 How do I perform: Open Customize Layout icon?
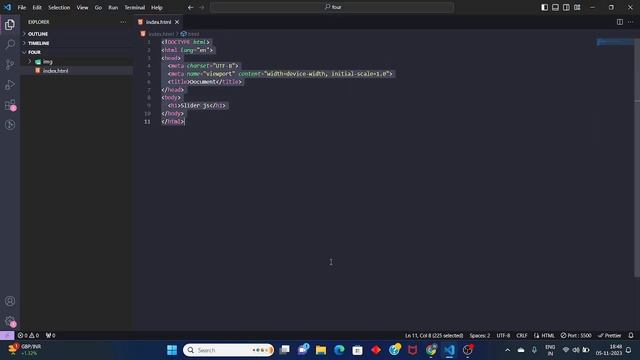point(577,7)
